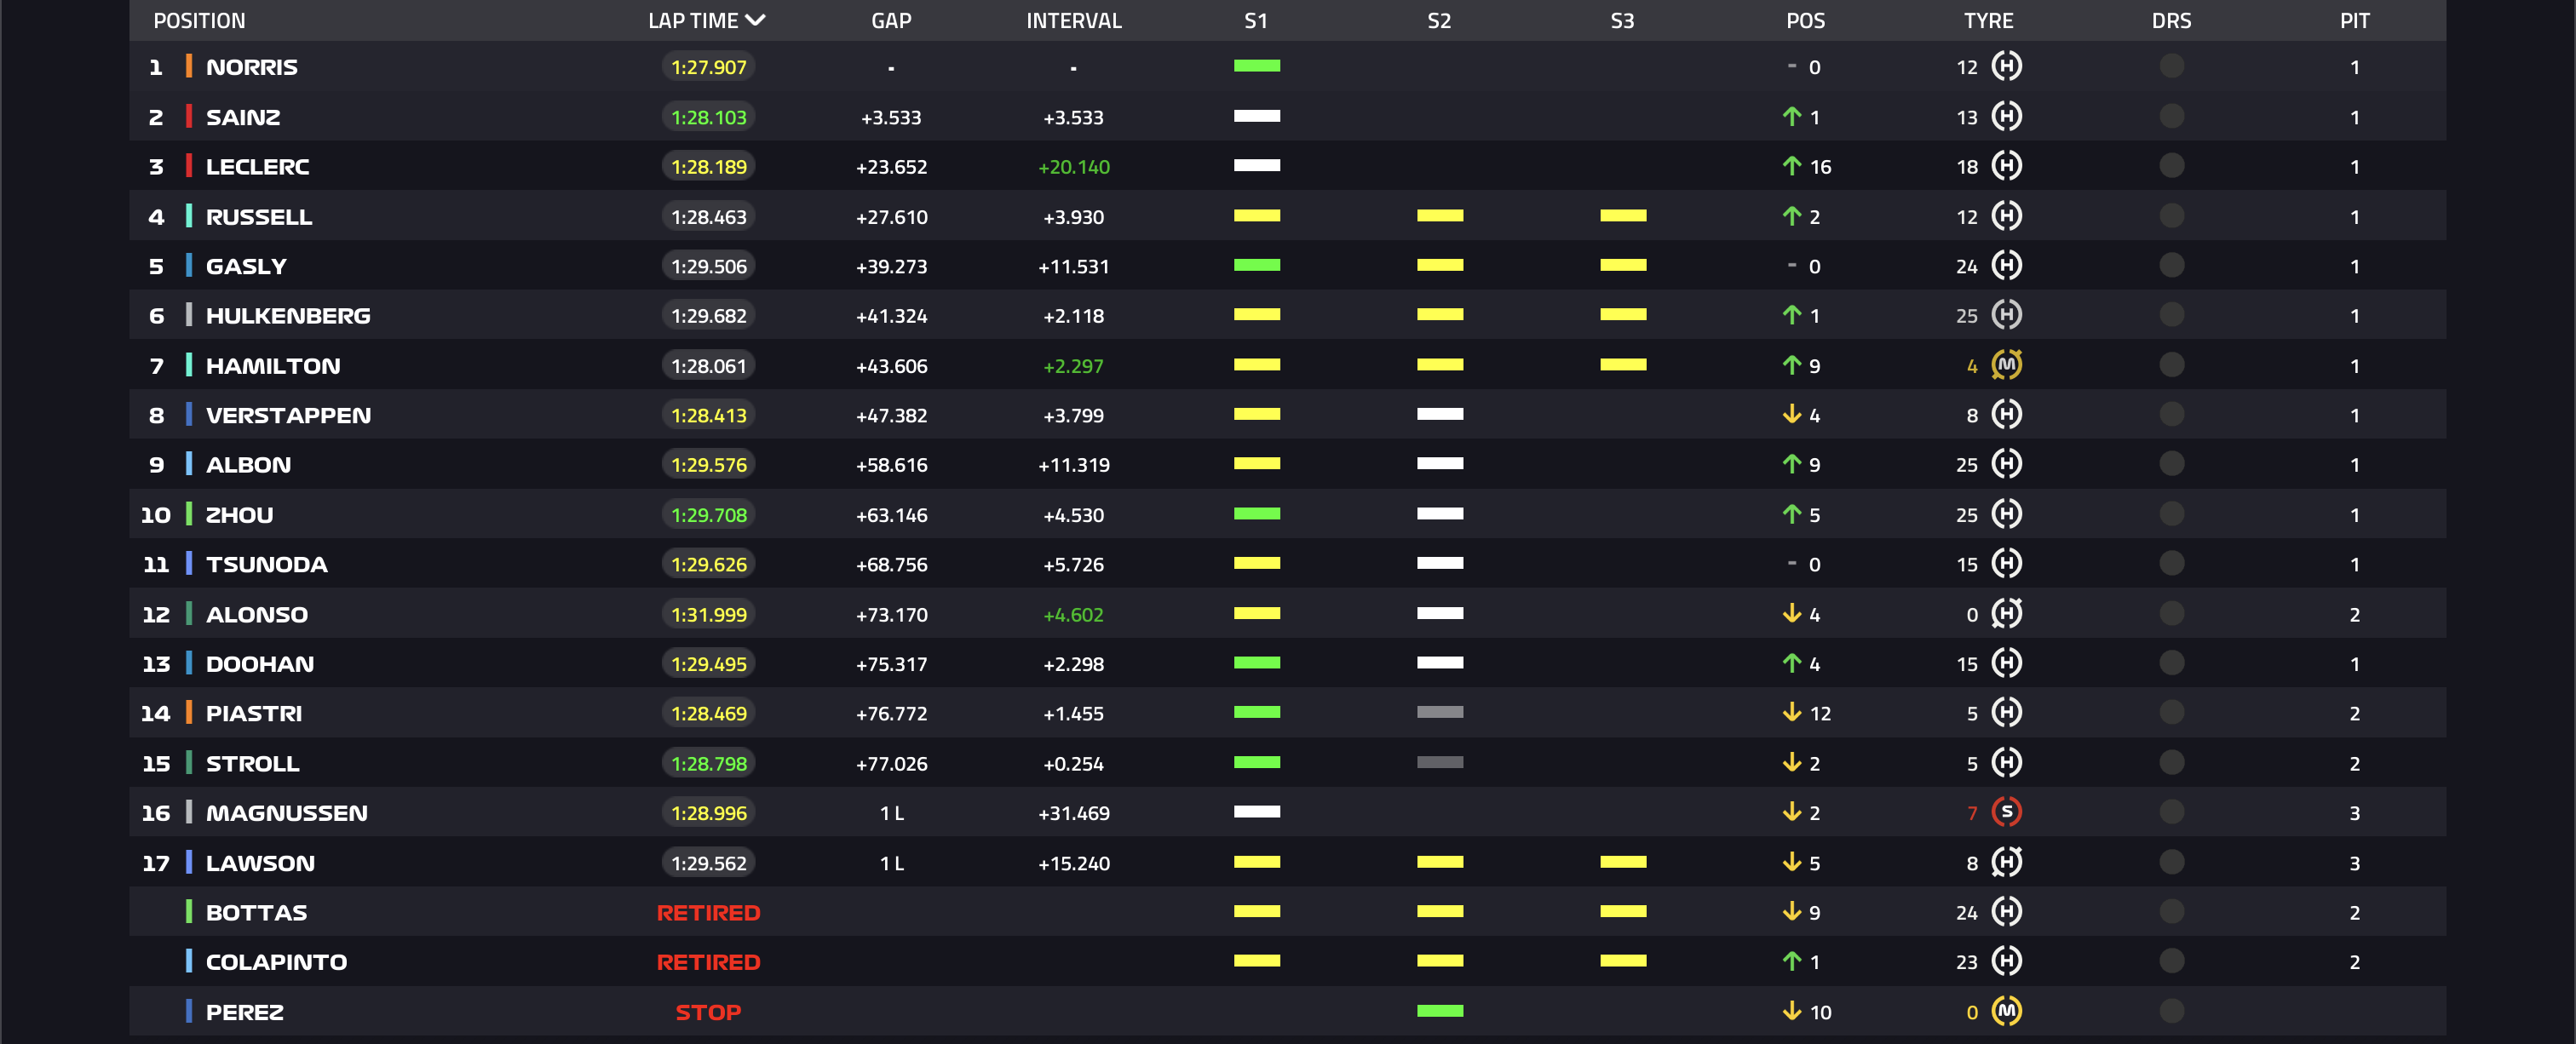Image resolution: width=2576 pixels, height=1044 pixels.
Task: Click the POSITION column header
Action: [199, 20]
